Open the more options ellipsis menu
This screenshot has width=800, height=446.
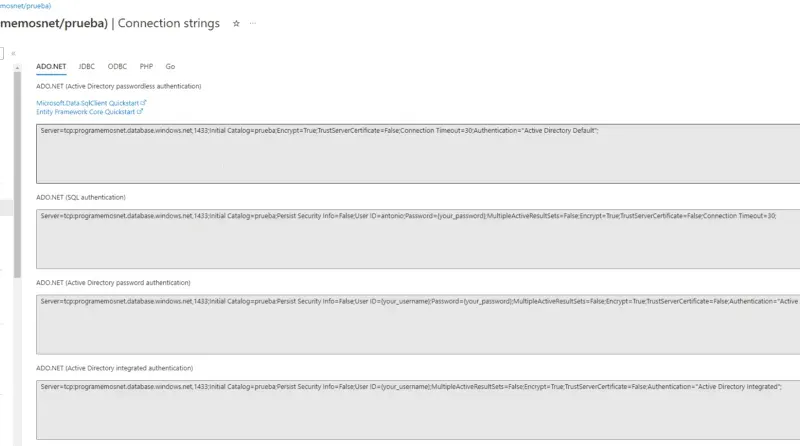[x=252, y=22]
